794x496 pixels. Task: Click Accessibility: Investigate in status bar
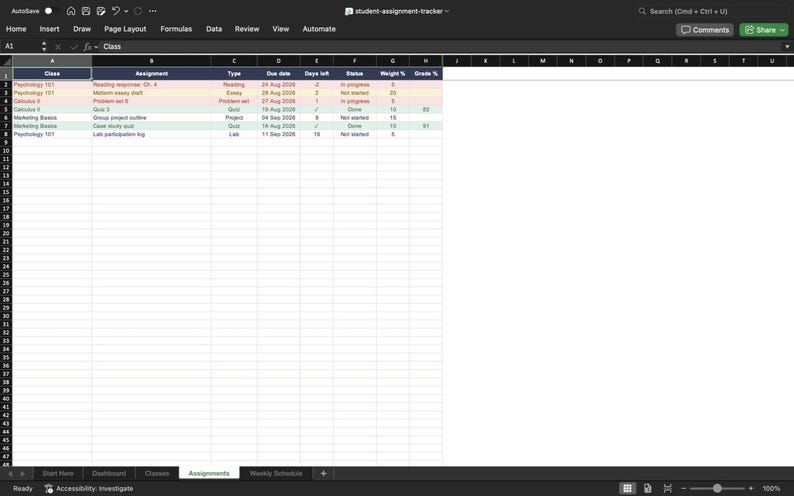click(x=89, y=488)
